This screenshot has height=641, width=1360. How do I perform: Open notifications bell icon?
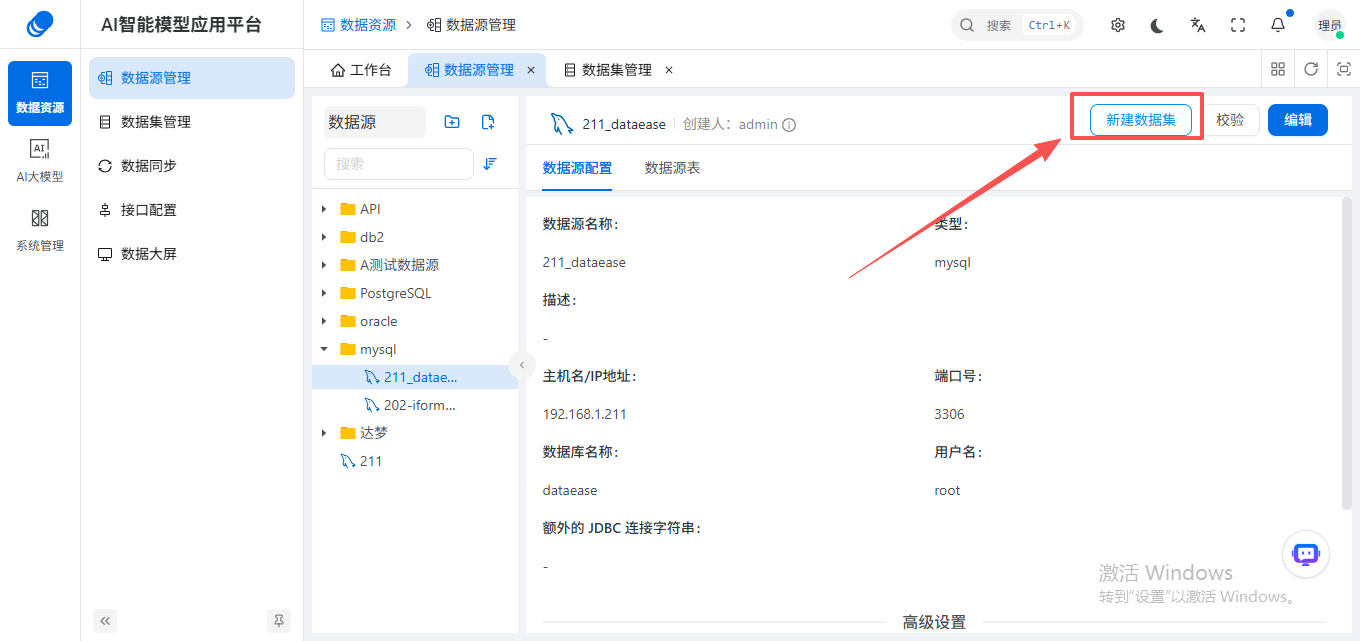click(x=1278, y=25)
